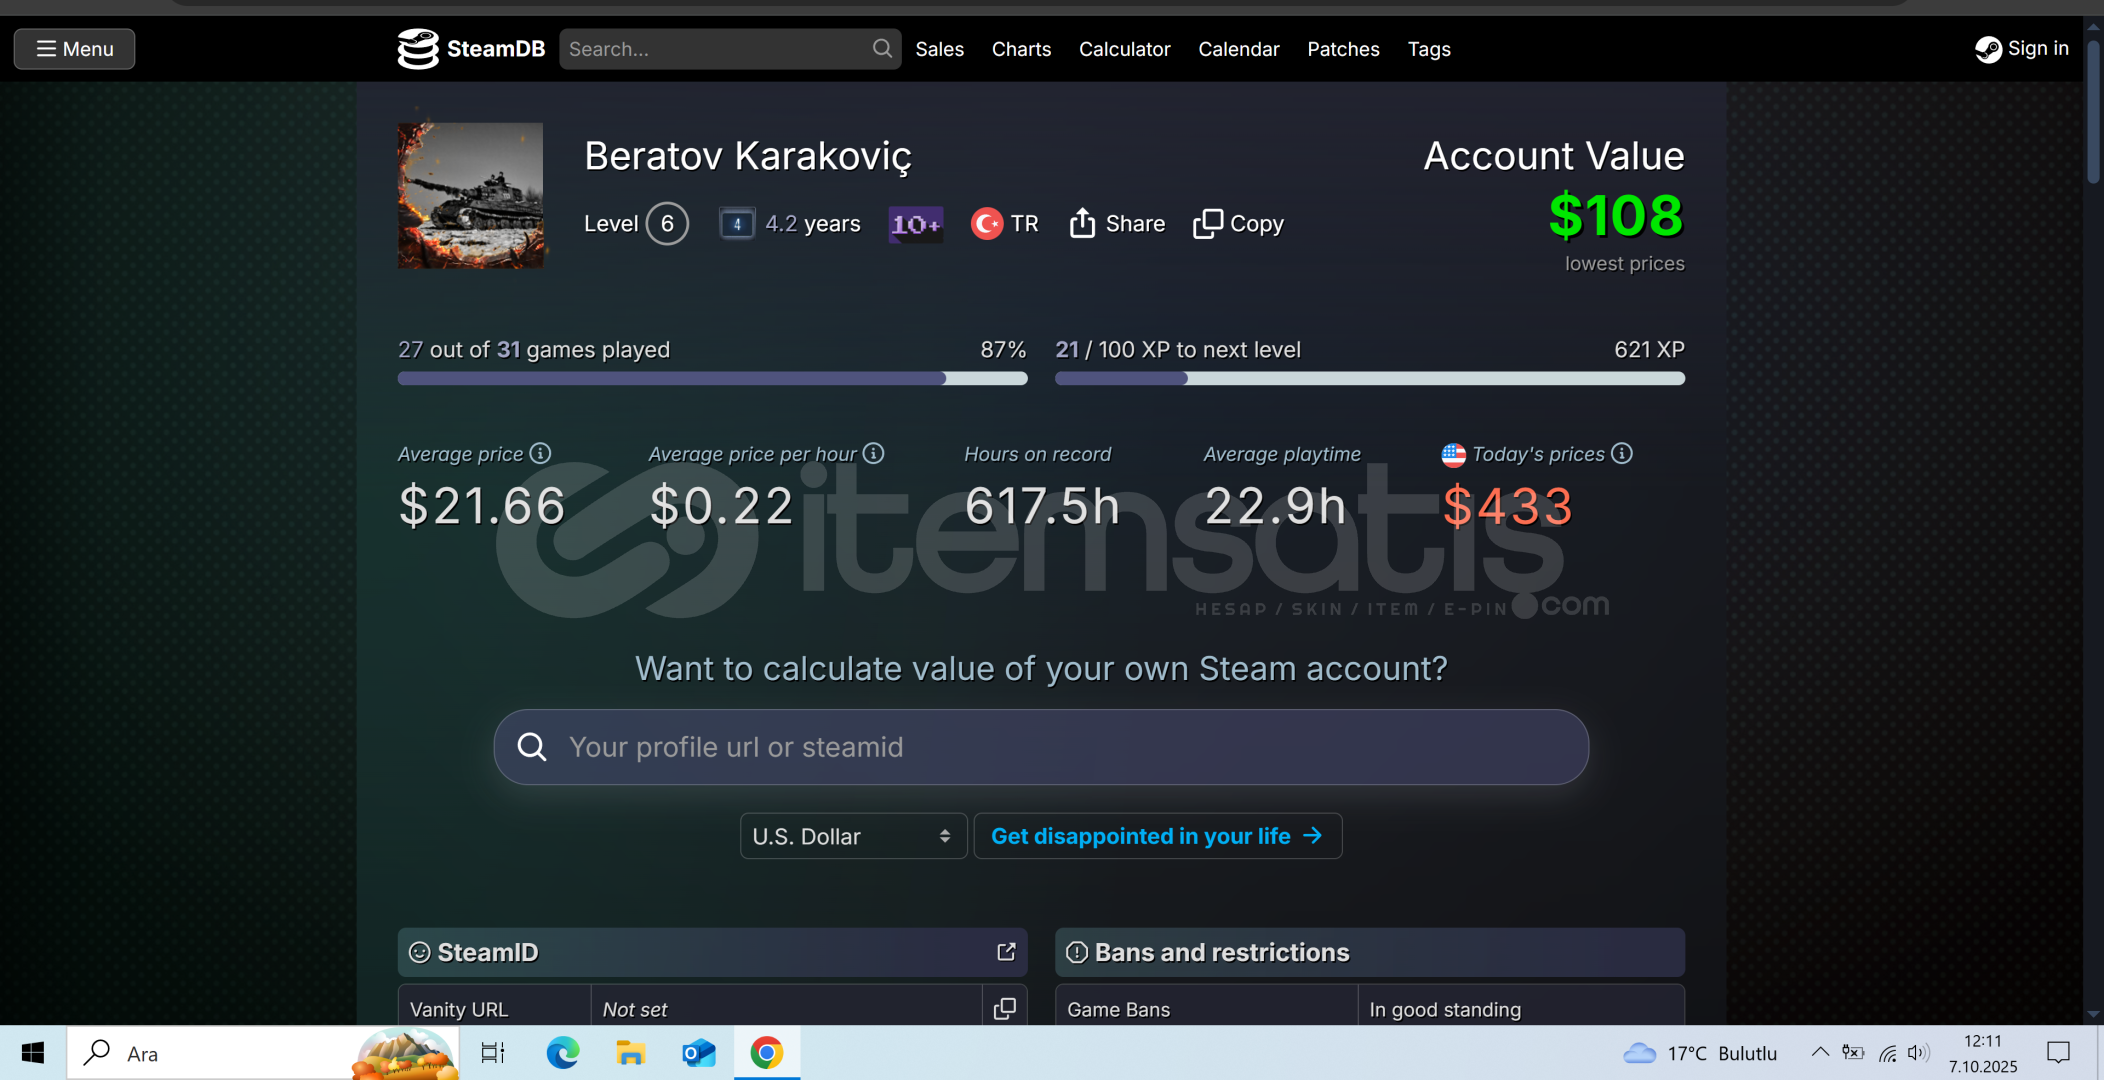Image resolution: width=2104 pixels, height=1080 pixels.
Task: Copy the Vanity URL value
Action: (x=1005, y=1008)
